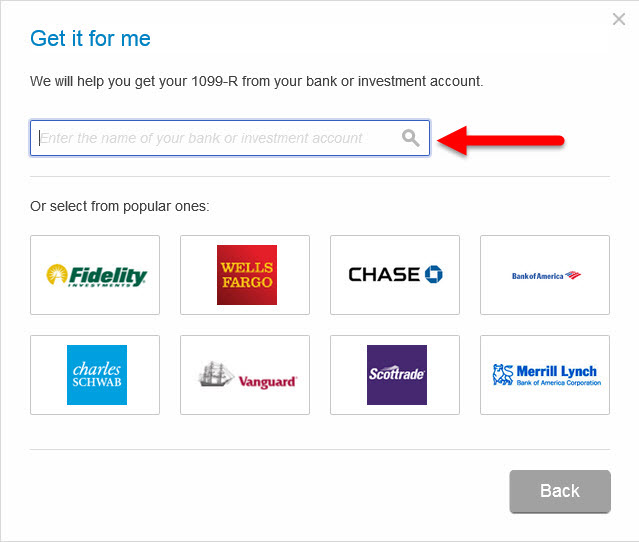639x542 pixels.
Task: Focus the bank name search field
Action: pos(230,138)
